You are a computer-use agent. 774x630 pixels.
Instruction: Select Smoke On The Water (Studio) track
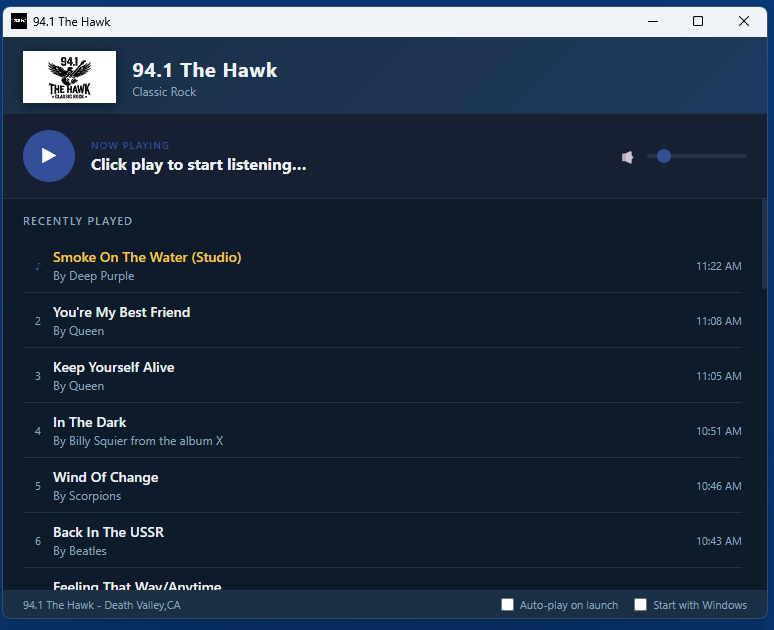pyautogui.click(x=147, y=258)
